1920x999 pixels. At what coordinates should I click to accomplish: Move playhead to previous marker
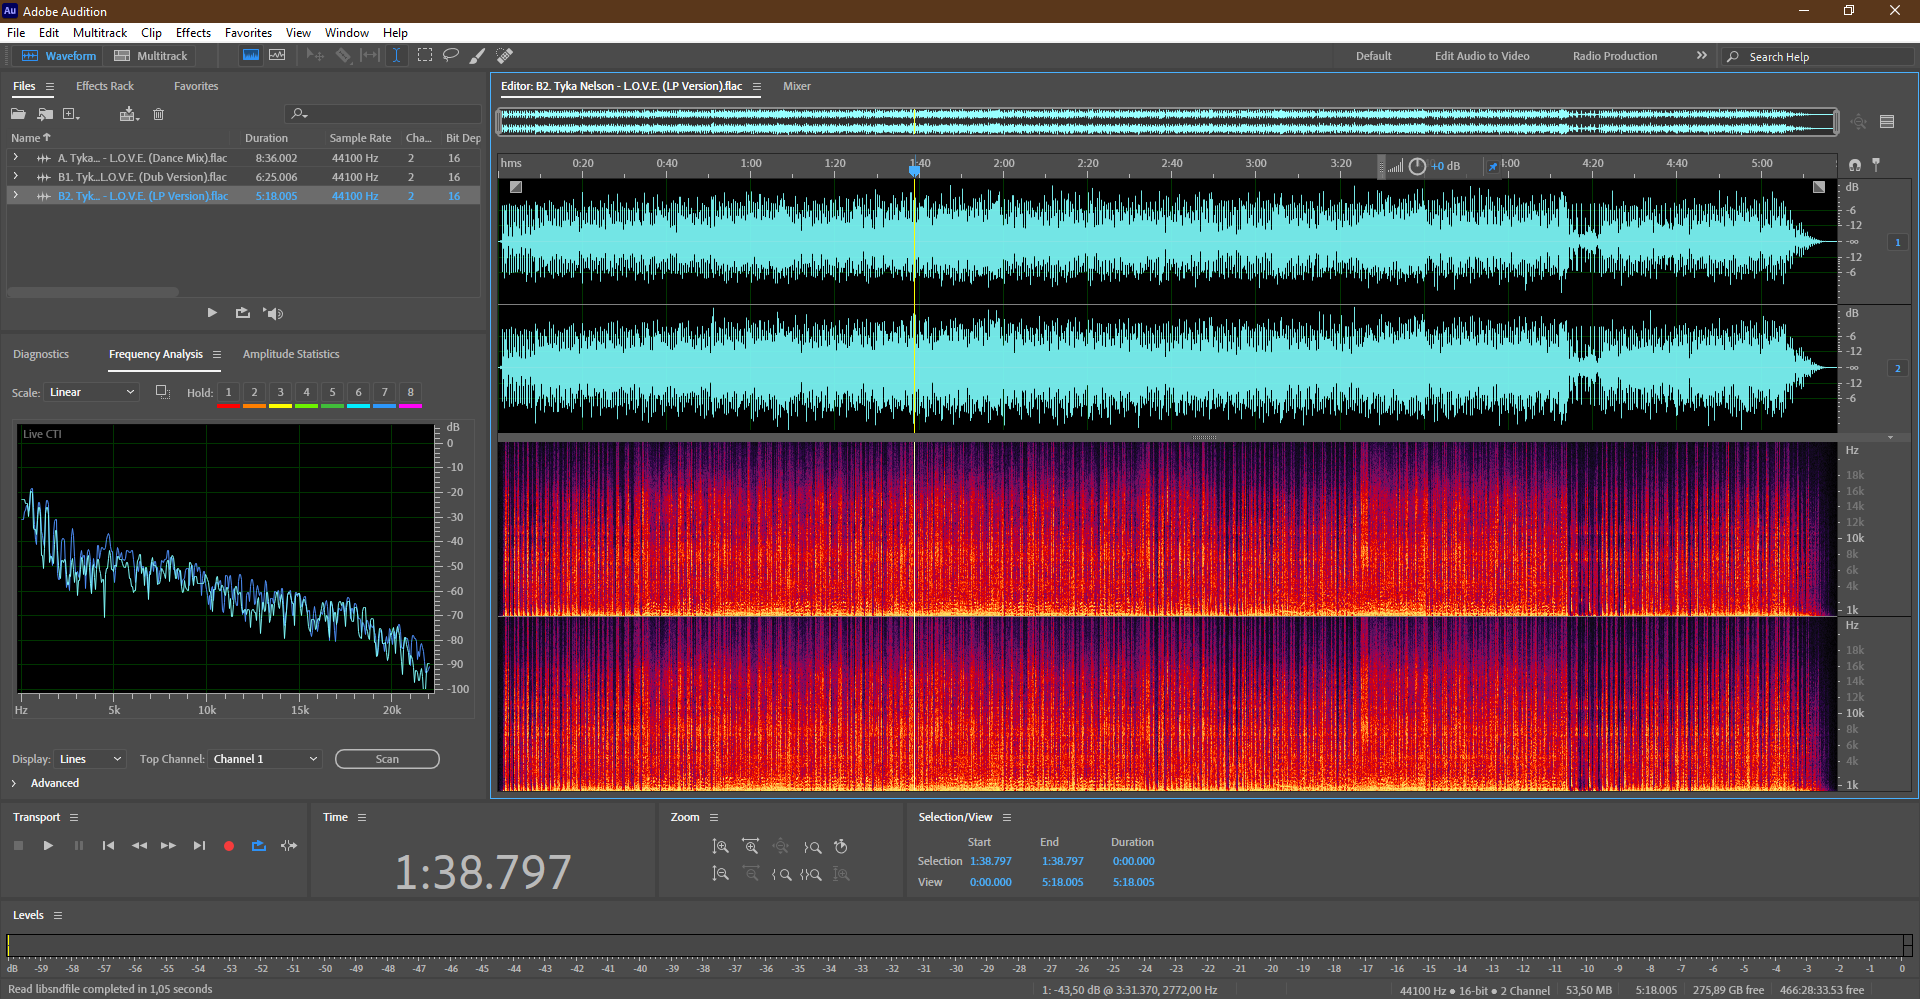coord(108,846)
